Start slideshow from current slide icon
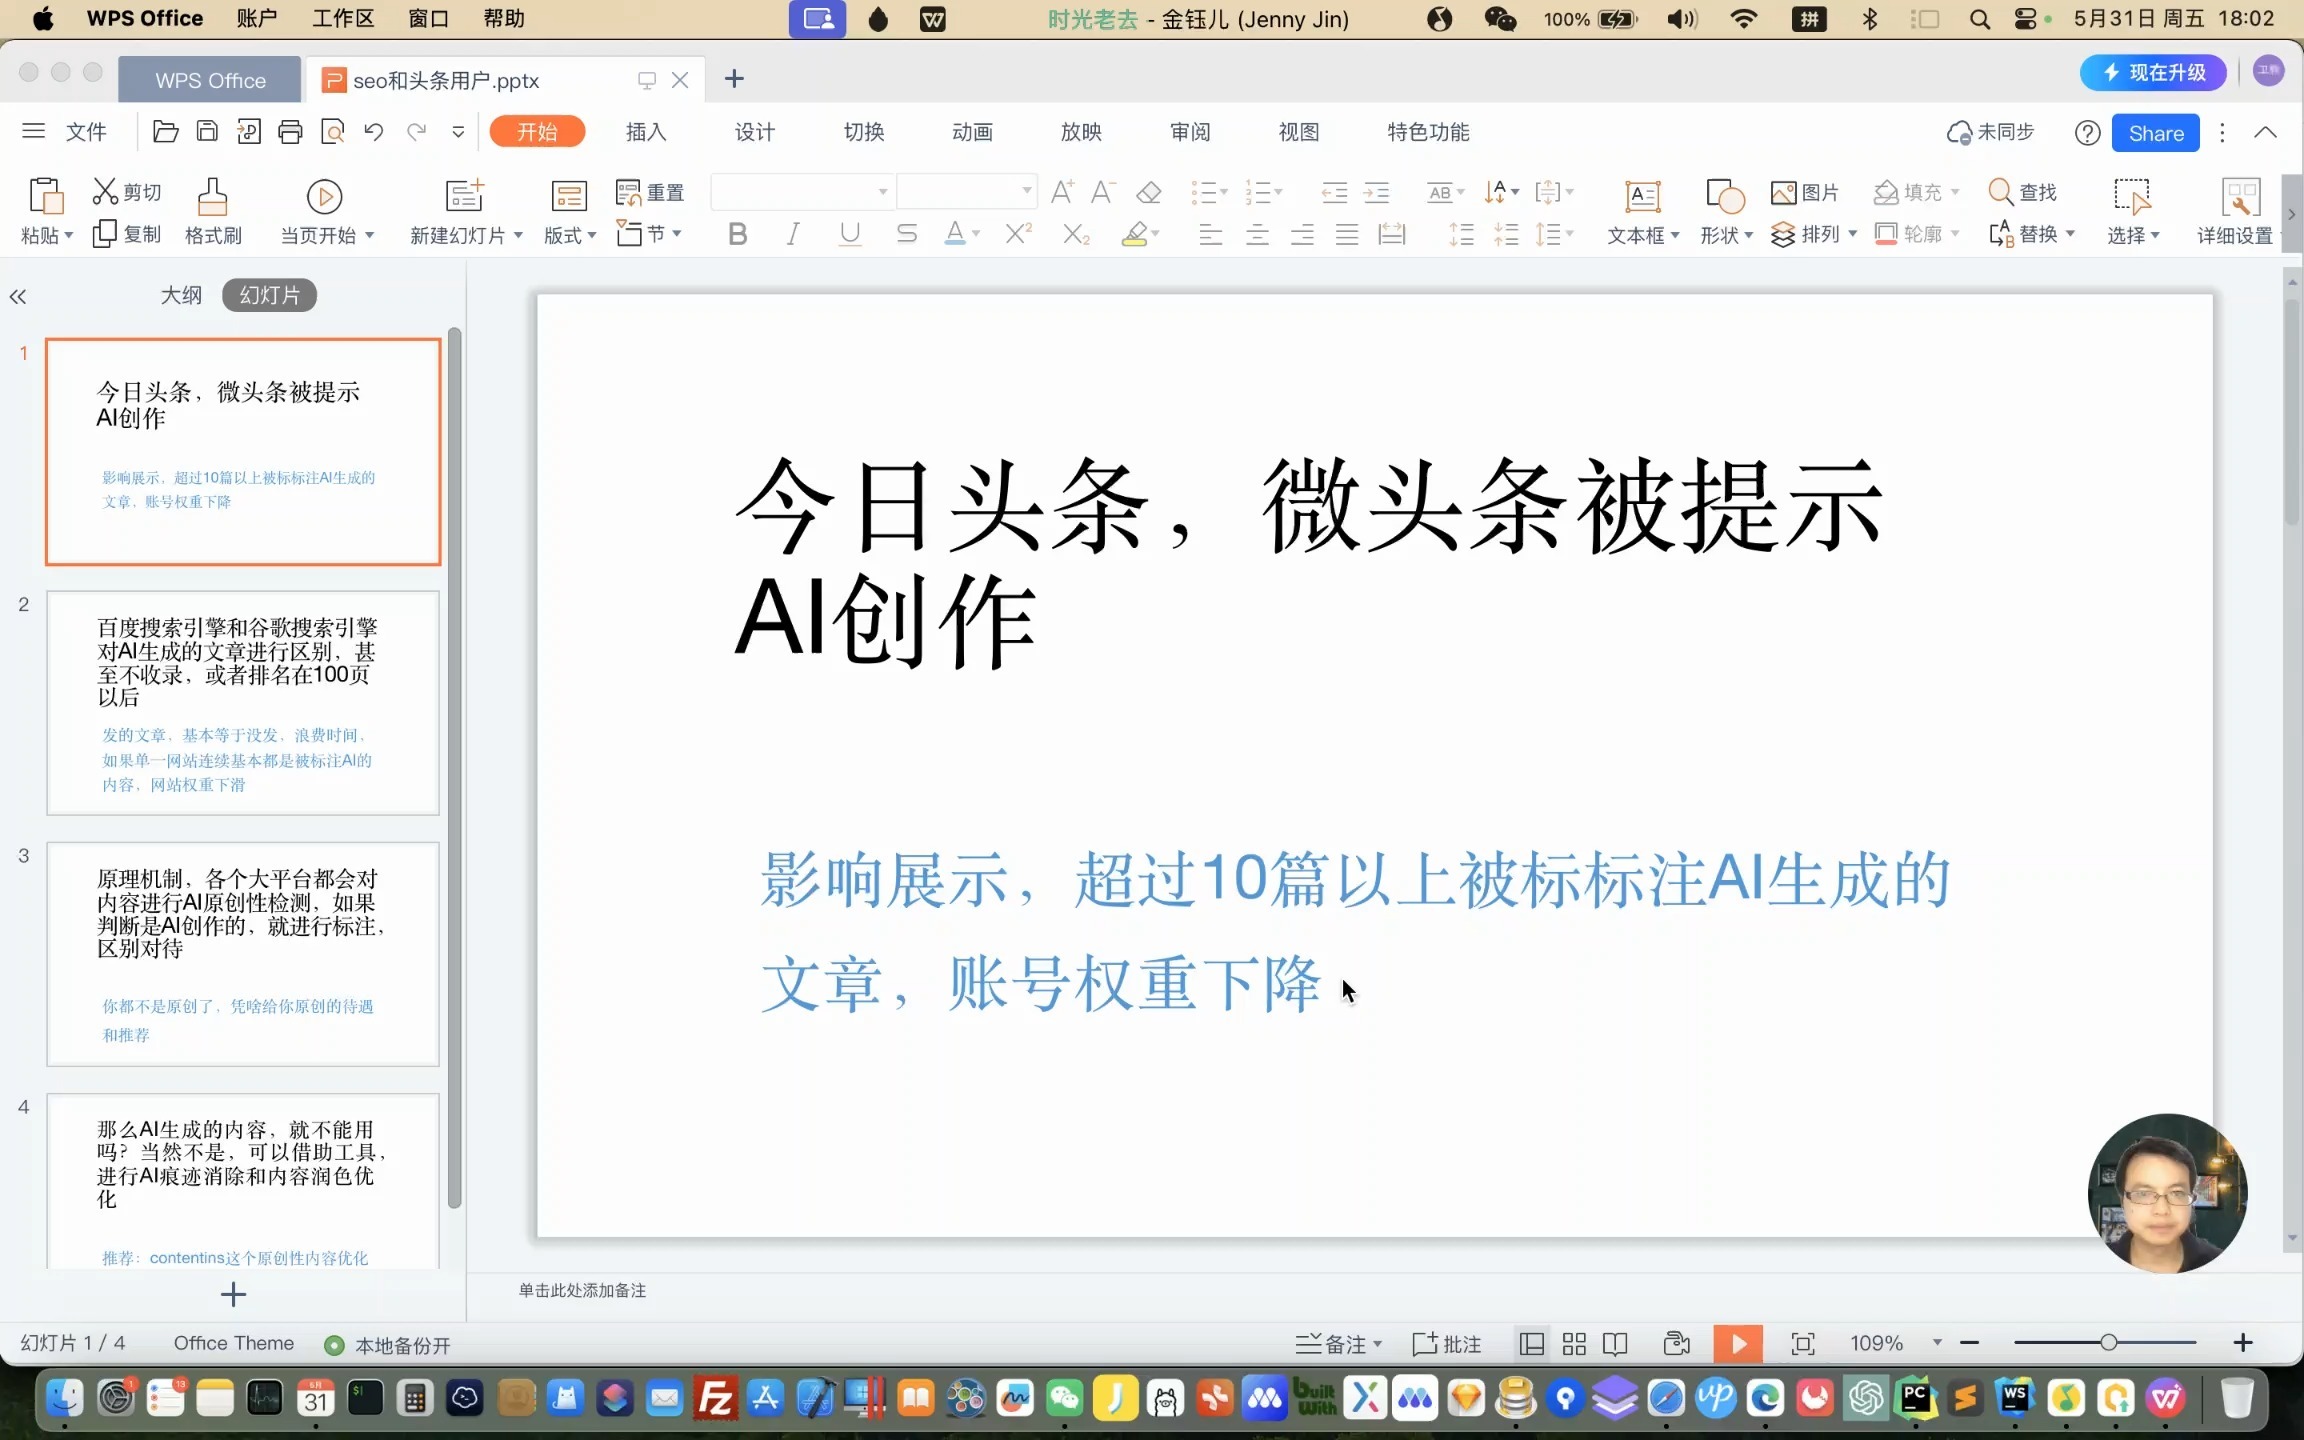Viewport: 2304px width, 1440px height. pyautogui.click(x=324, y=196)
